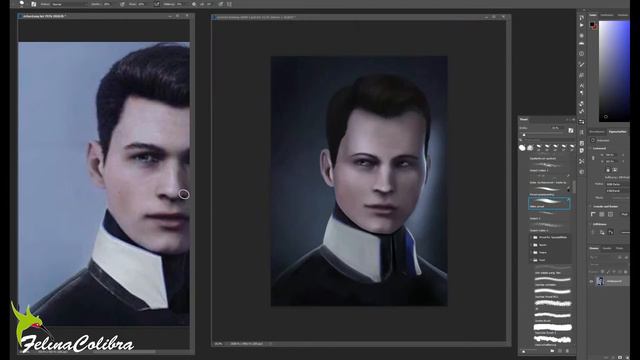This screenshot has height=360, width=640.
Task: Toggle rulers icon in Properties panel
Action: [593, 214]
